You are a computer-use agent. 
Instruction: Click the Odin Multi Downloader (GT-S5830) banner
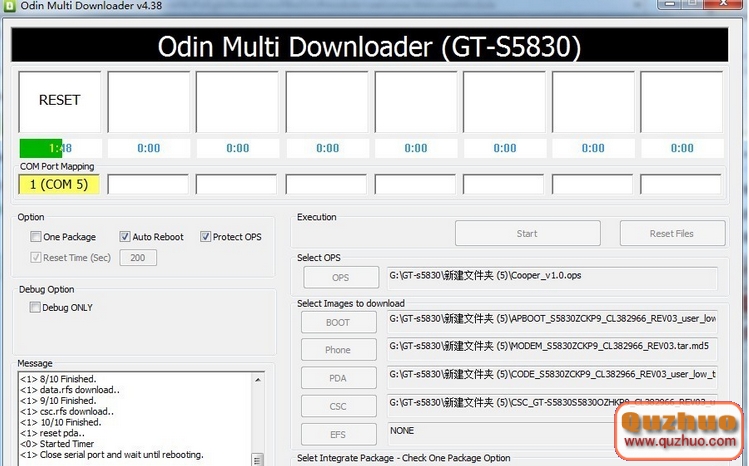370,45
